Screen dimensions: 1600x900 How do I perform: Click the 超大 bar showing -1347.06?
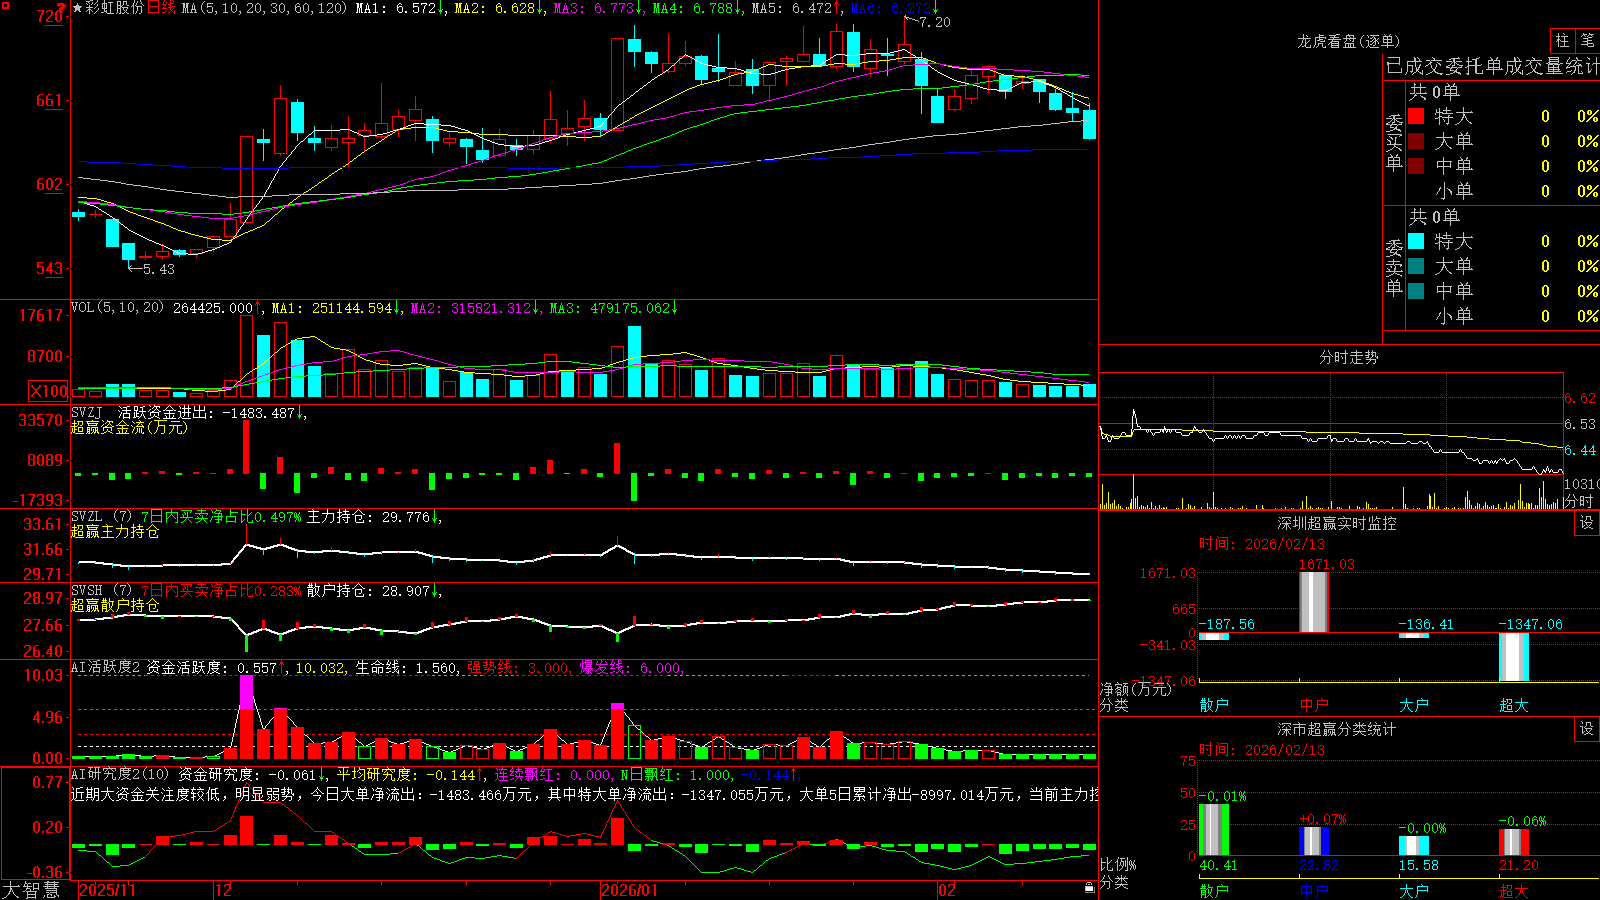(x=1514, y=657)
